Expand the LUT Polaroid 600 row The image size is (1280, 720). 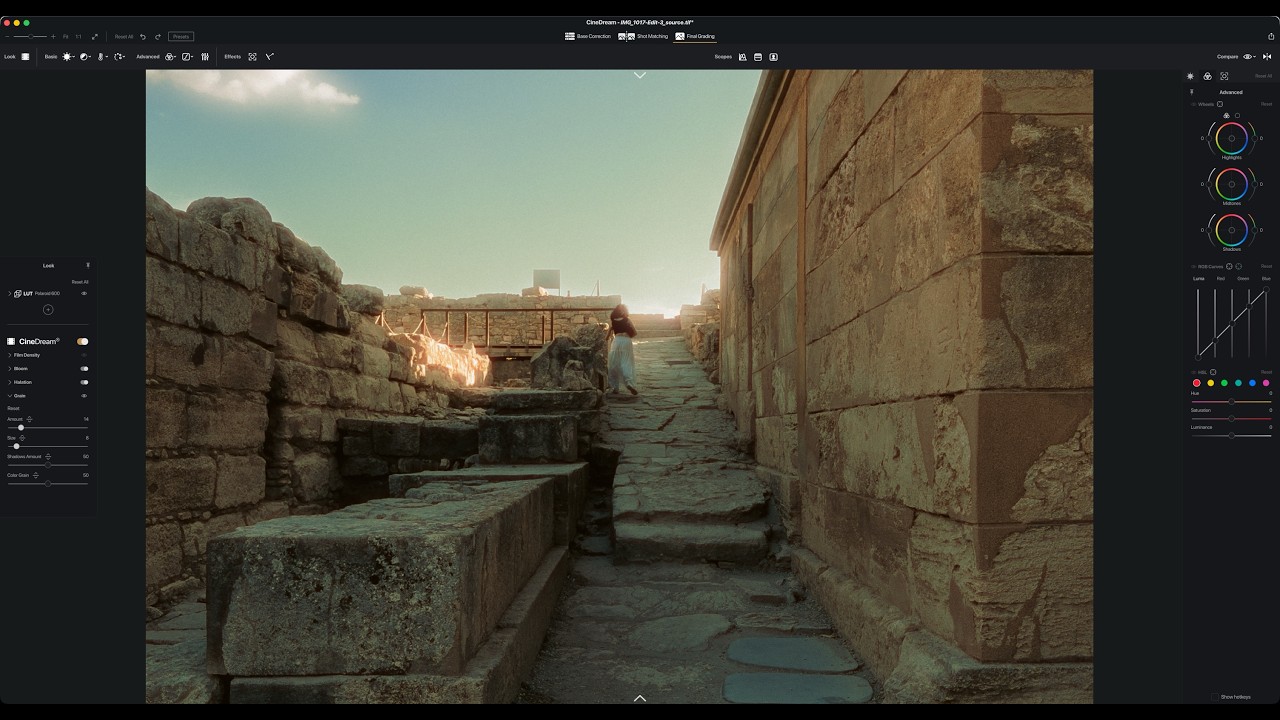[x=10, y=294]
